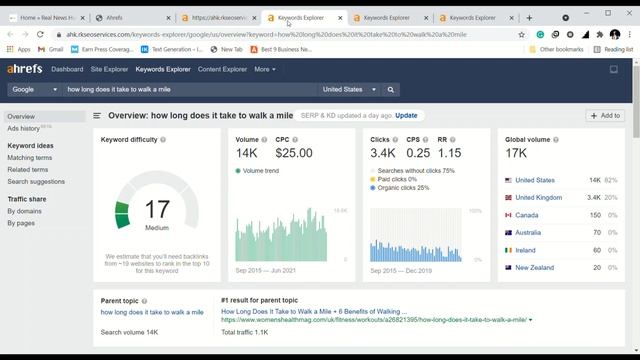Open the United Kingdom country link
640x360 pixels.
click(x=538, y=198)
